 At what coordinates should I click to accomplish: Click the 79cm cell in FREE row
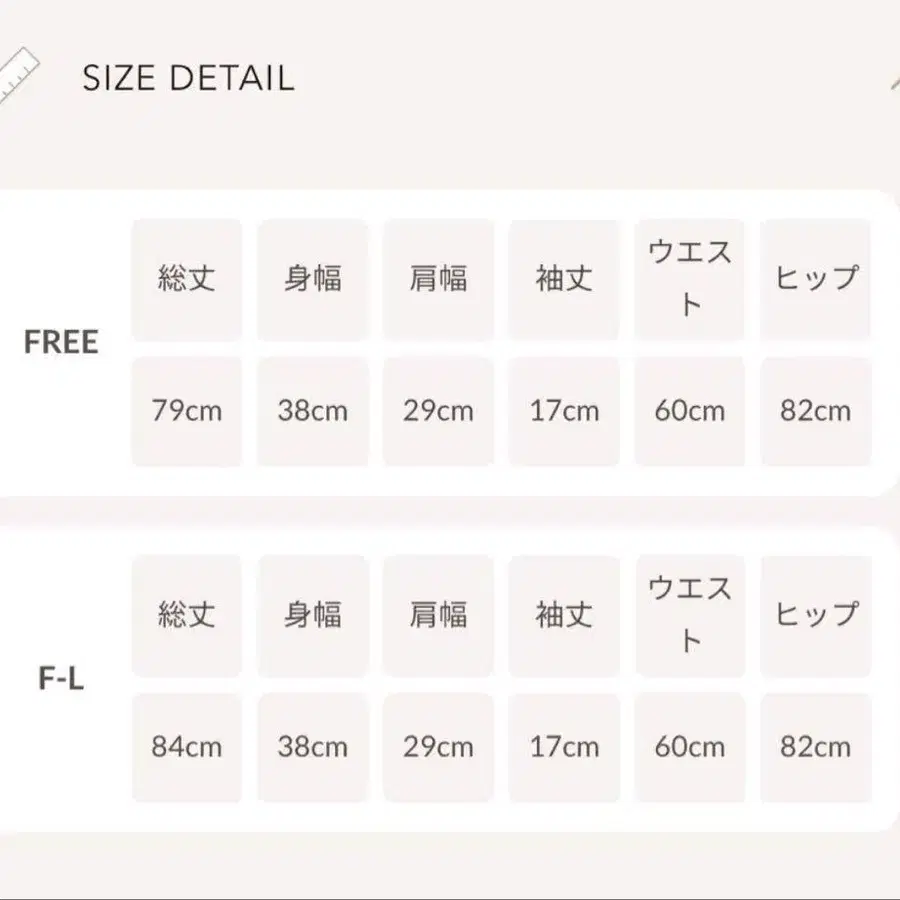click(x=187, y=411)
